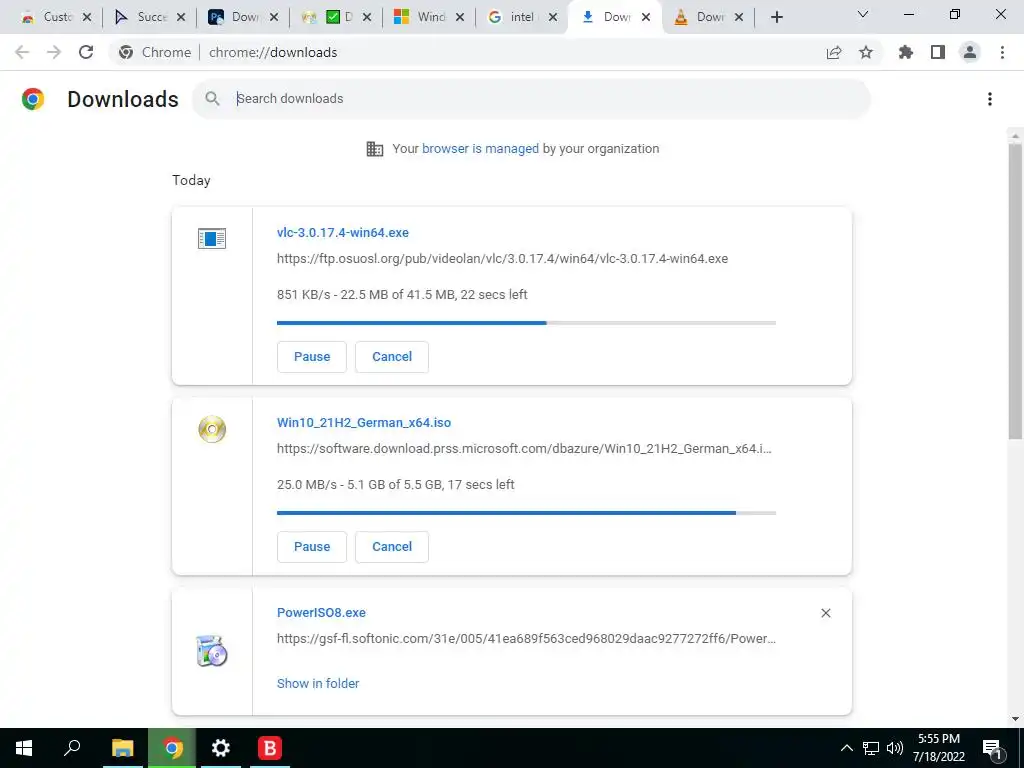Click the page vertical scrollbar thumb
The height and width of the screenshot is (768, 1024).
pyautogui.click(x=1015, y=291)
